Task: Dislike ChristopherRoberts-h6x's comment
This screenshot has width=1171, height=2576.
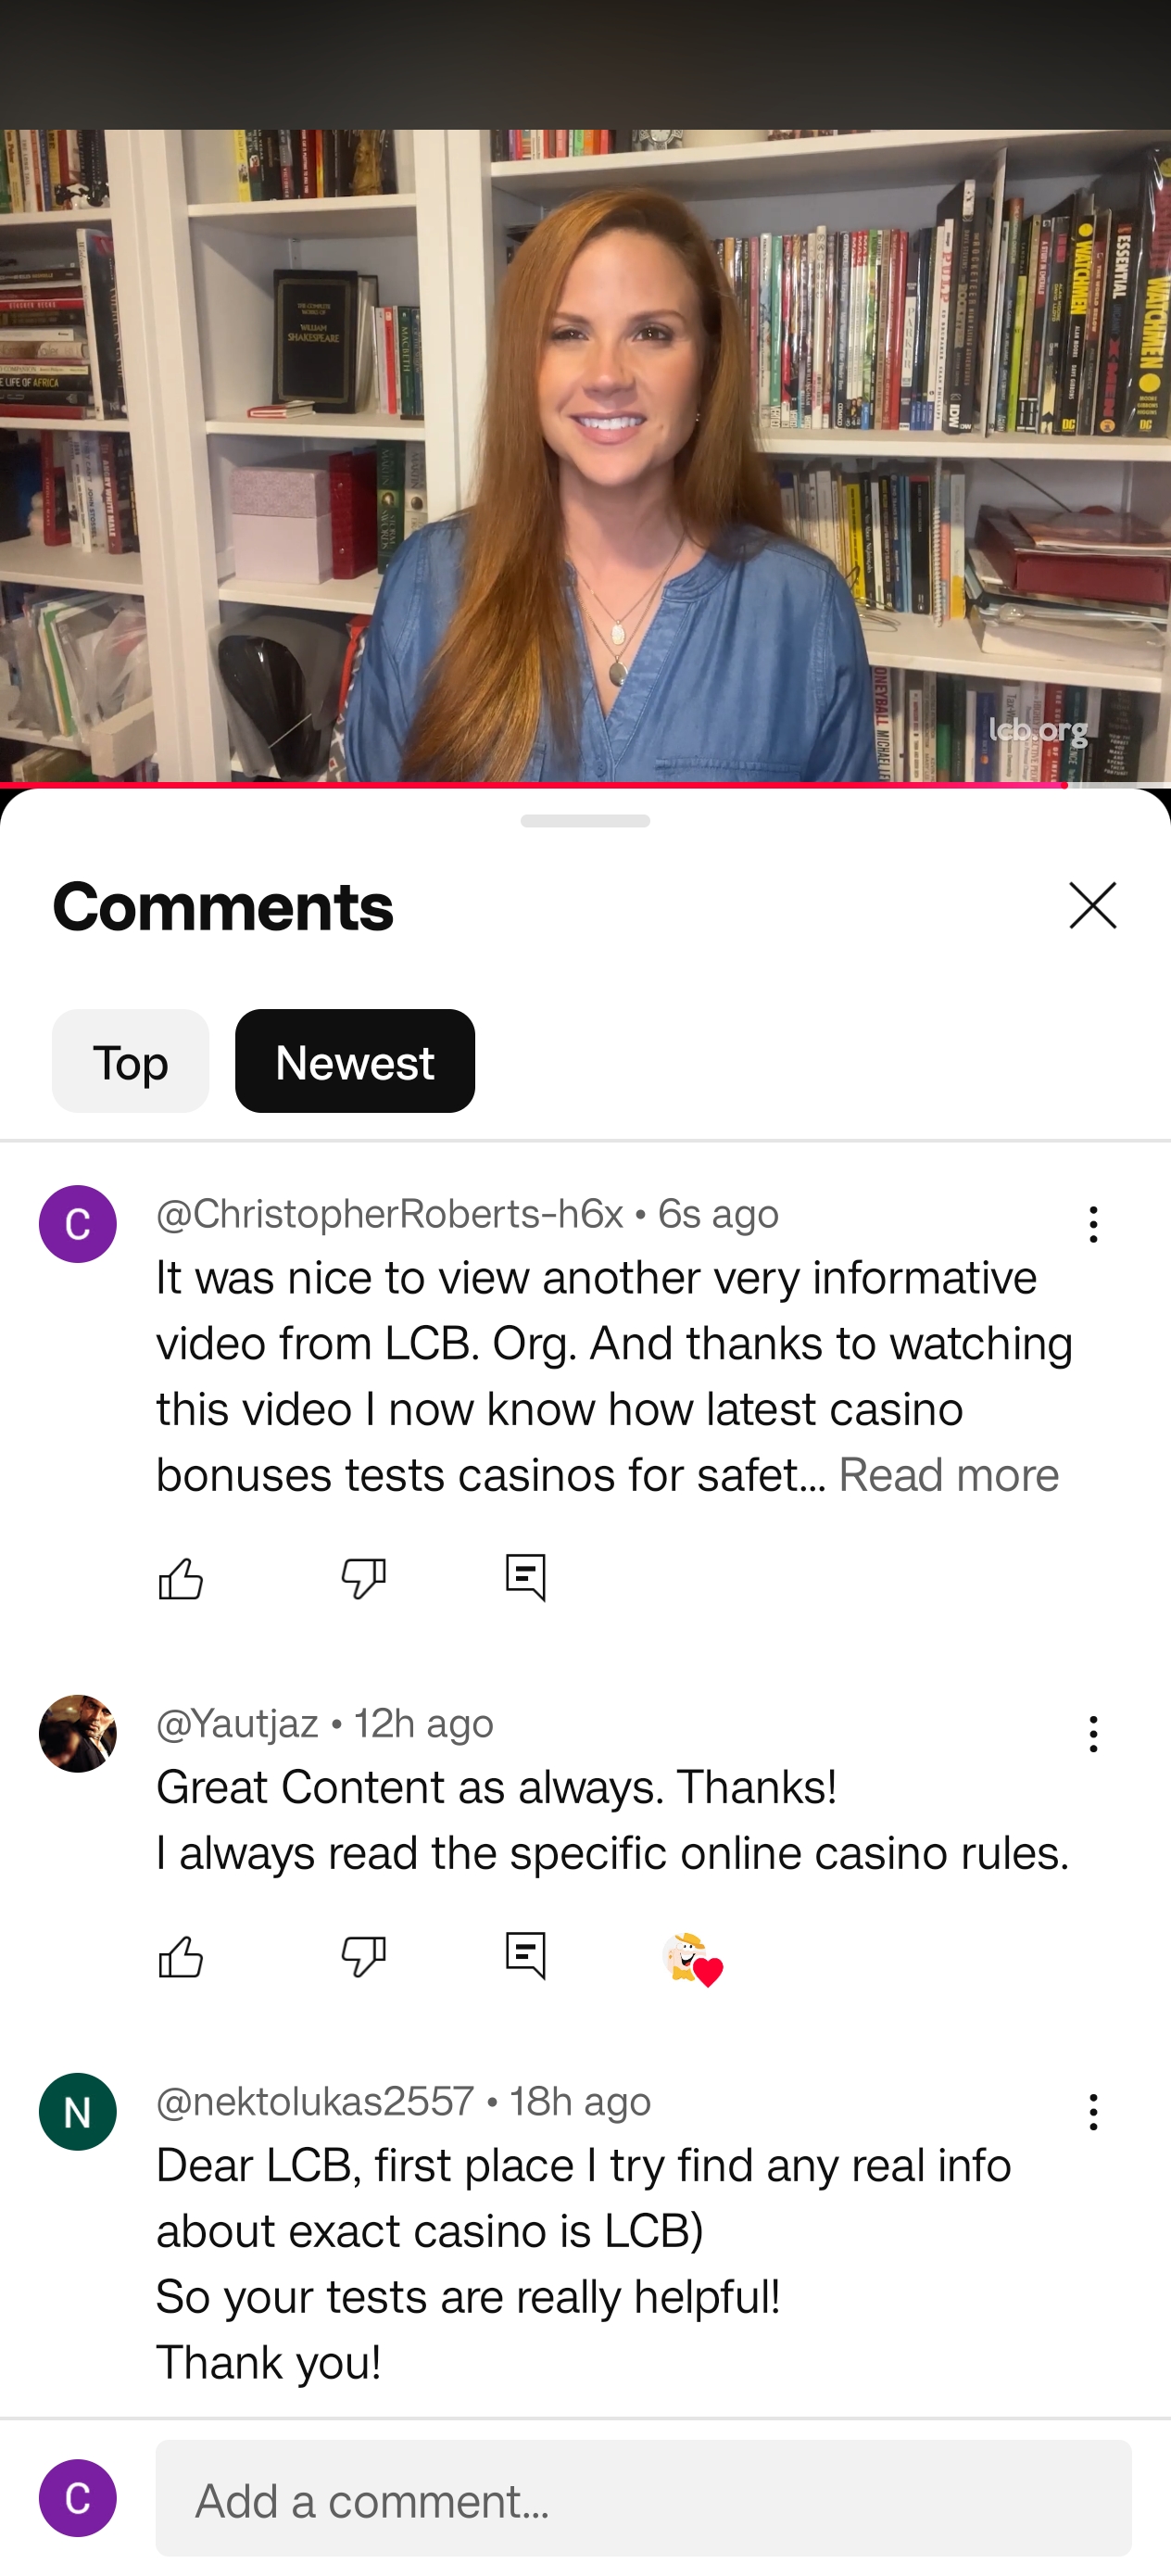Action: [x=363, y=1579]
